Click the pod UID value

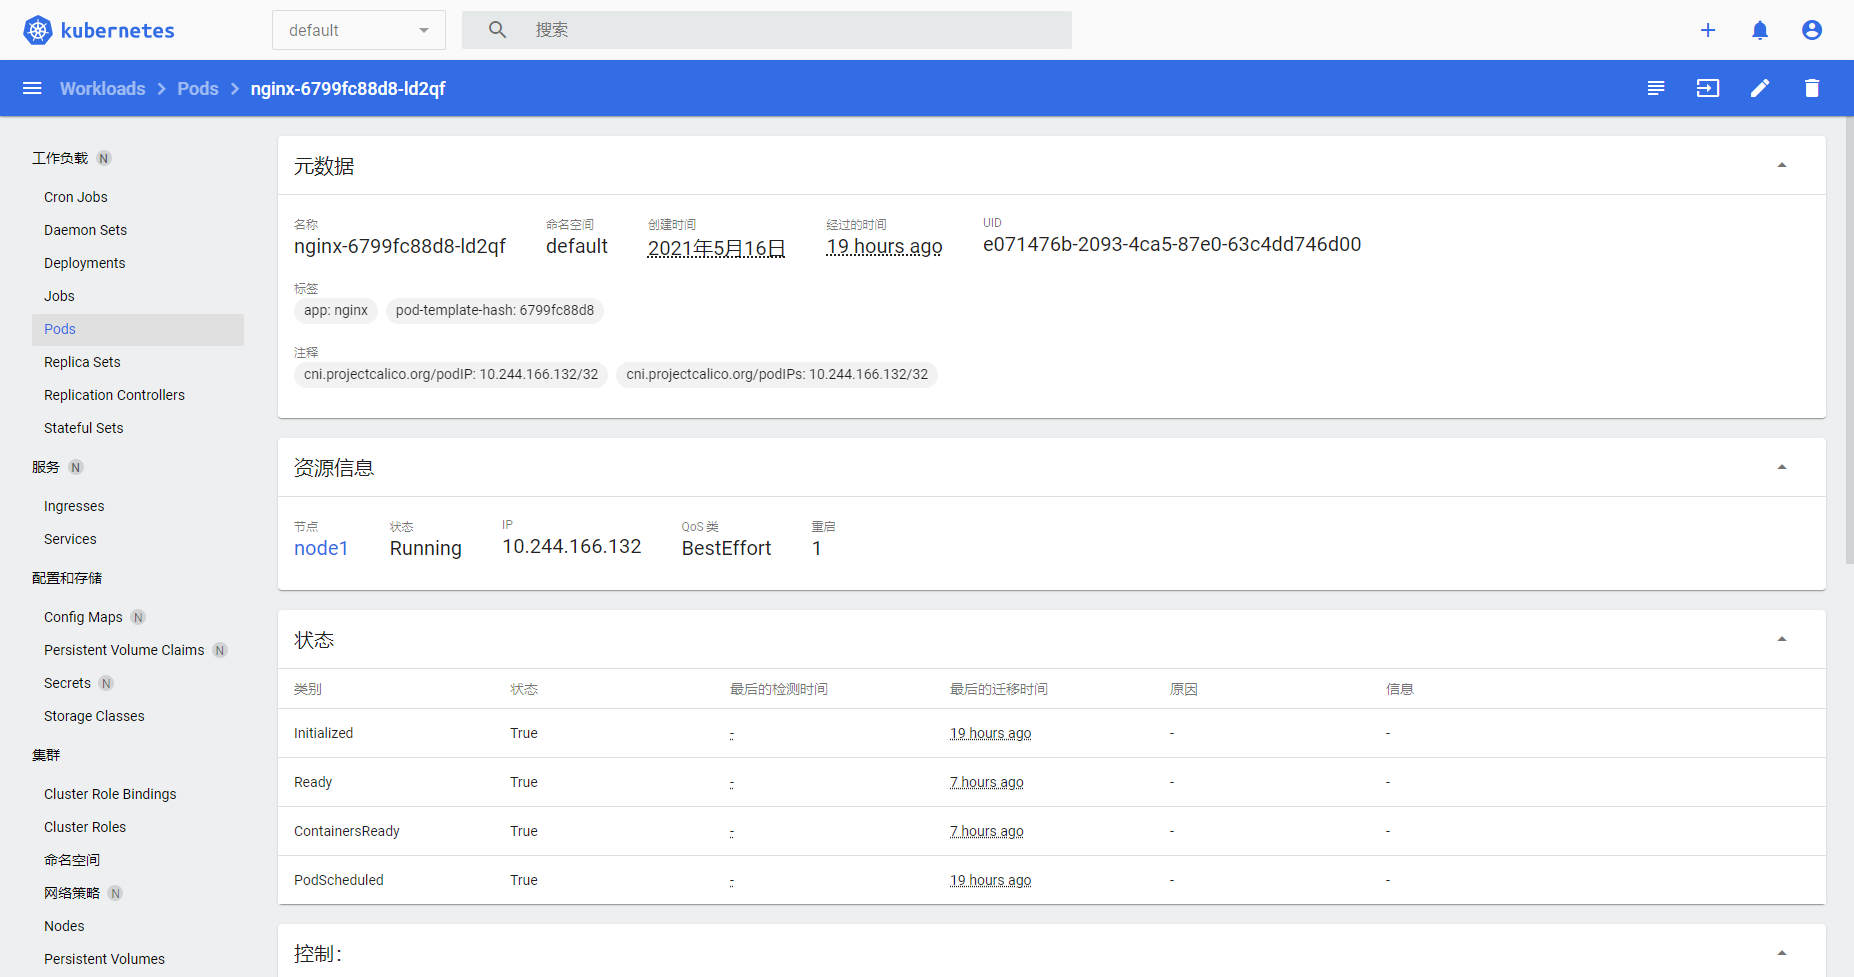1172,244
